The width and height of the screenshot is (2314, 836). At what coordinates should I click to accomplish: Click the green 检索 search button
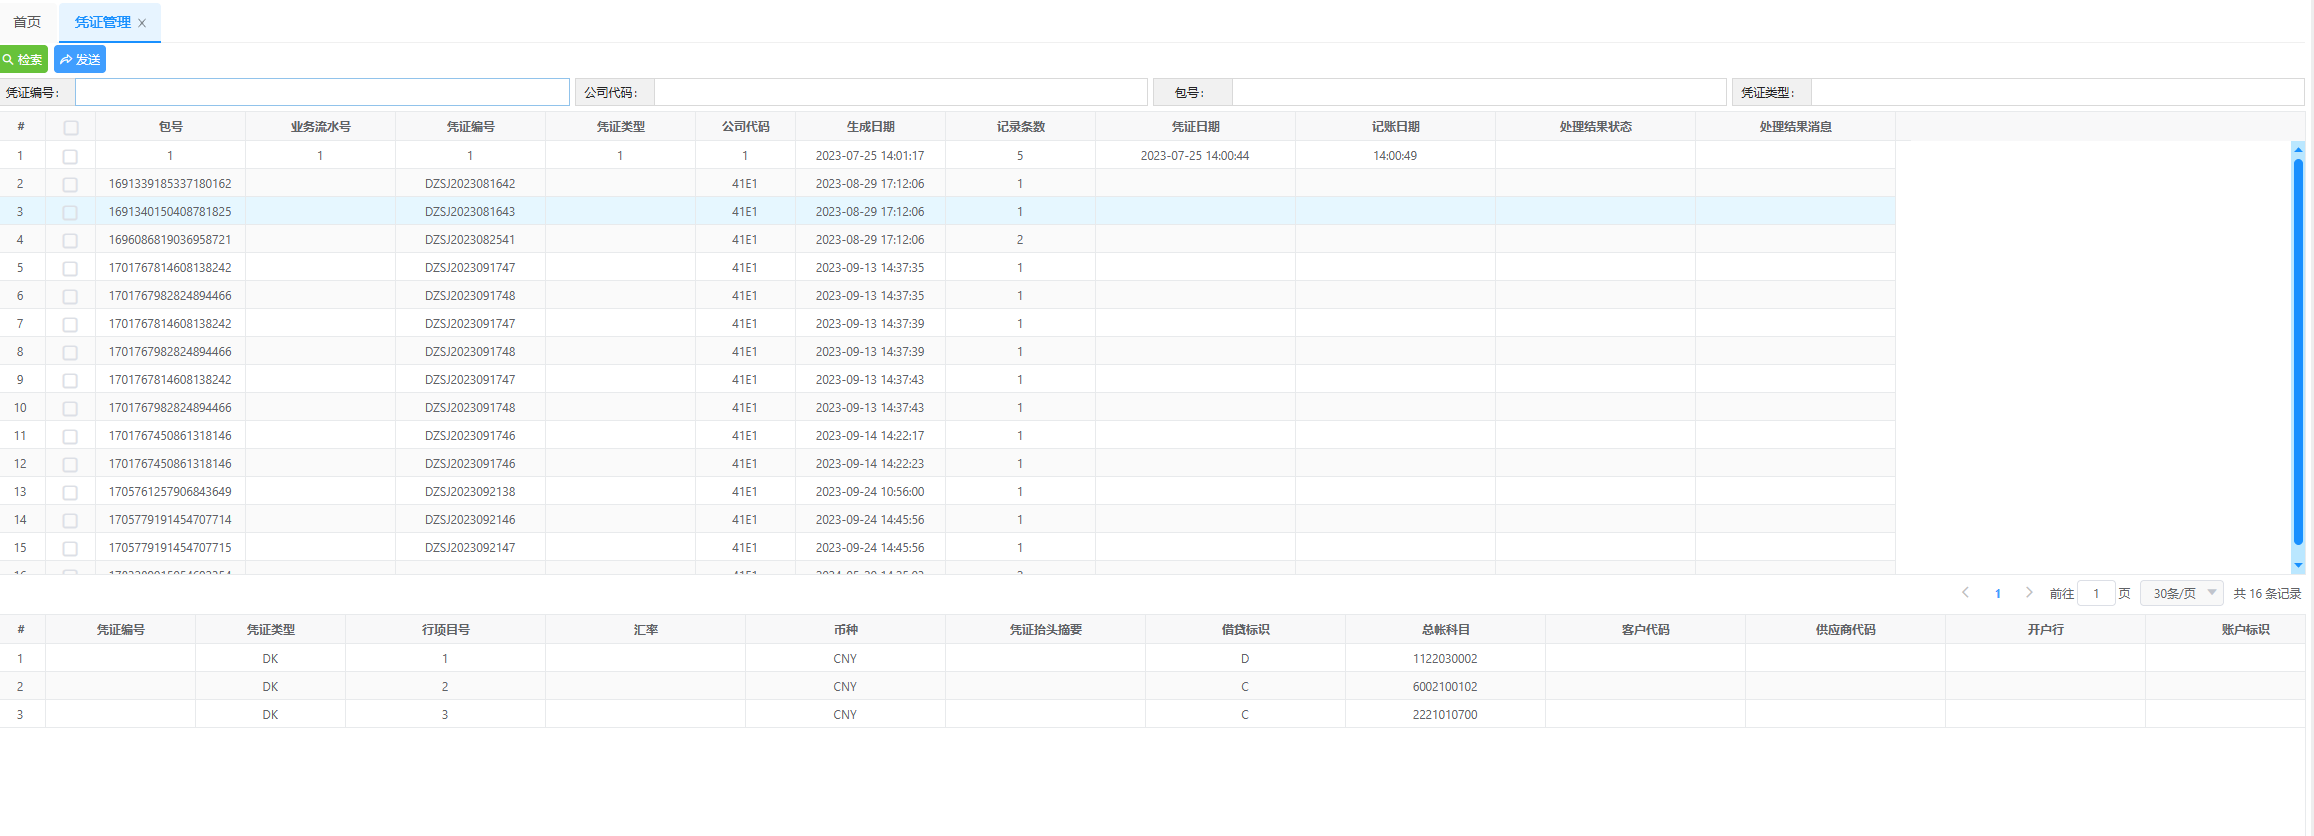(x=23, y=60)
